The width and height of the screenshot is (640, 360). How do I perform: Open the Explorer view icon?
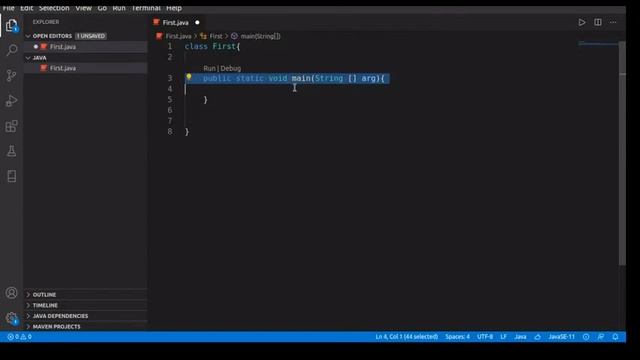(x=11, y=25)
